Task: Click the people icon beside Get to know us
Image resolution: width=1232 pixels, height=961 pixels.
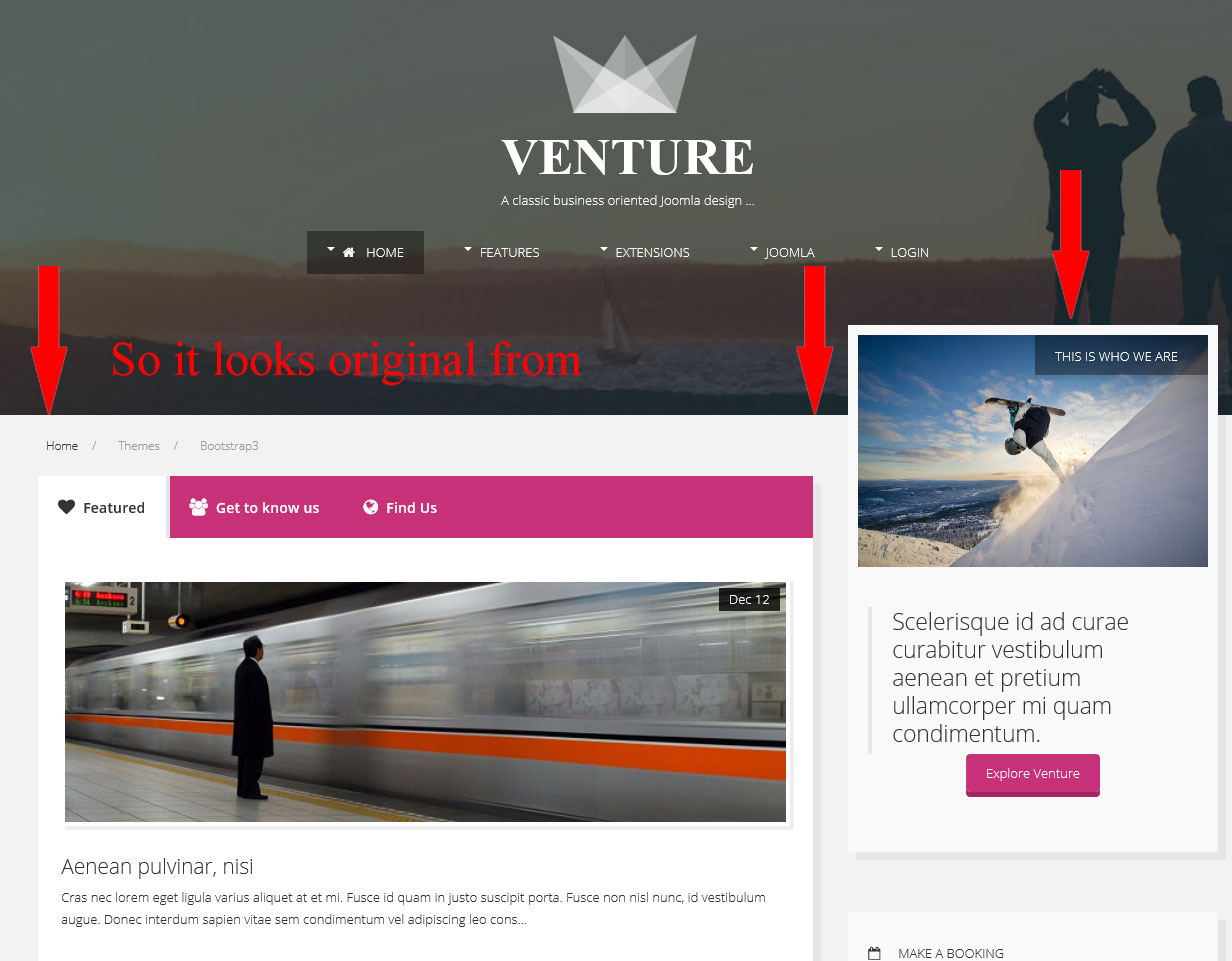Action: tap(198, 507)
